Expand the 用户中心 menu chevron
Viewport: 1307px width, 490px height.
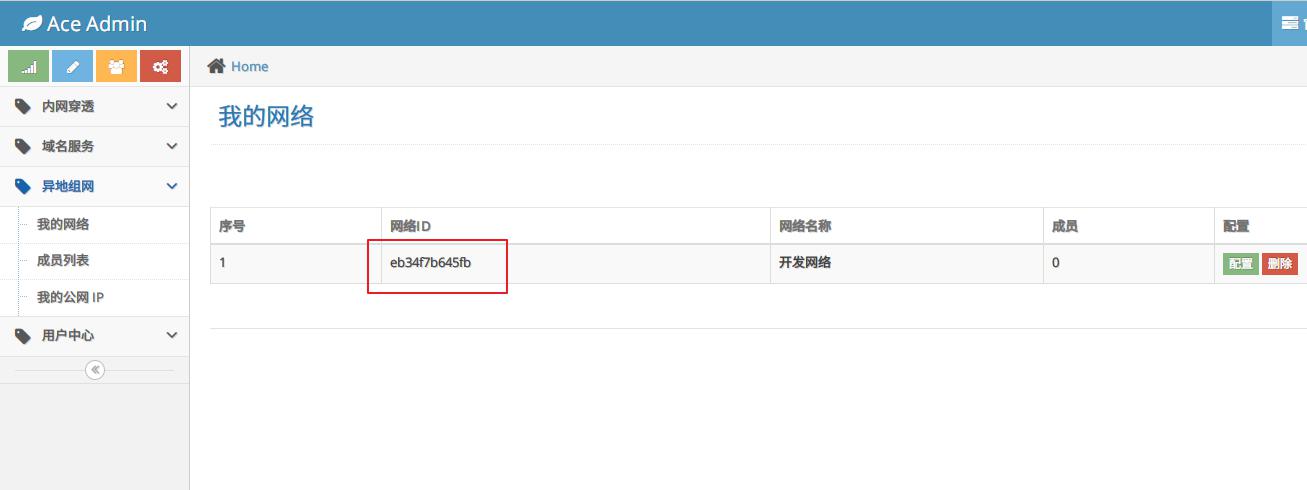[172, 336]
